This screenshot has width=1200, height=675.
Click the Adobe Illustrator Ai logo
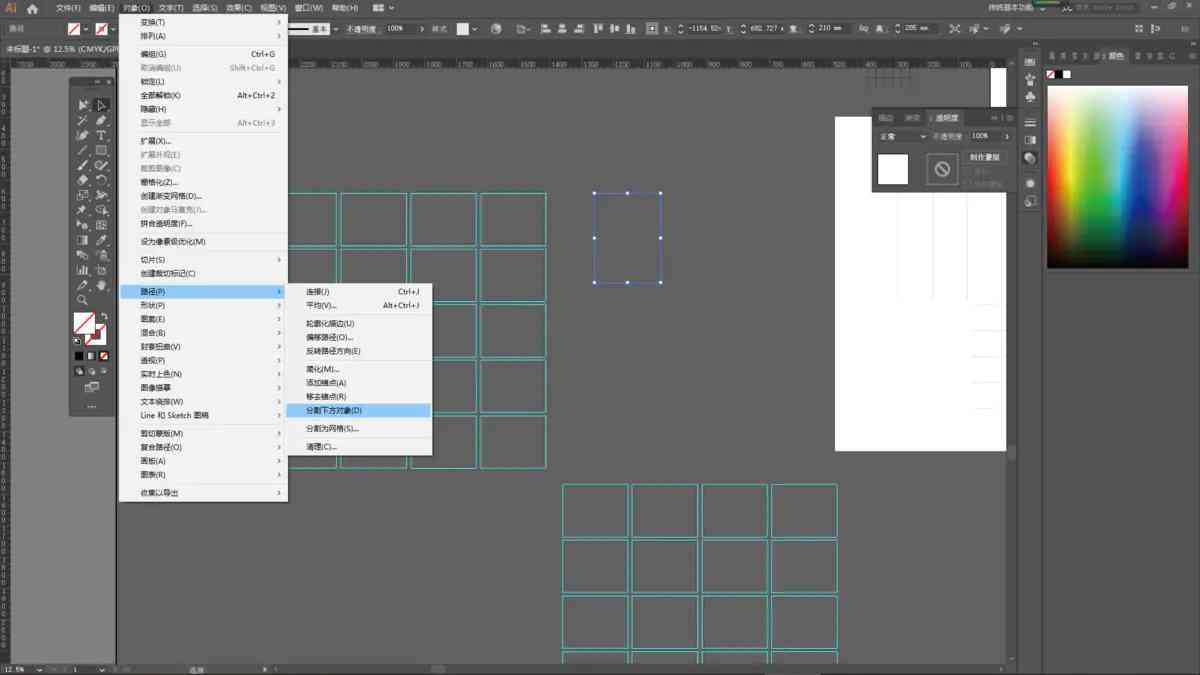11,8
